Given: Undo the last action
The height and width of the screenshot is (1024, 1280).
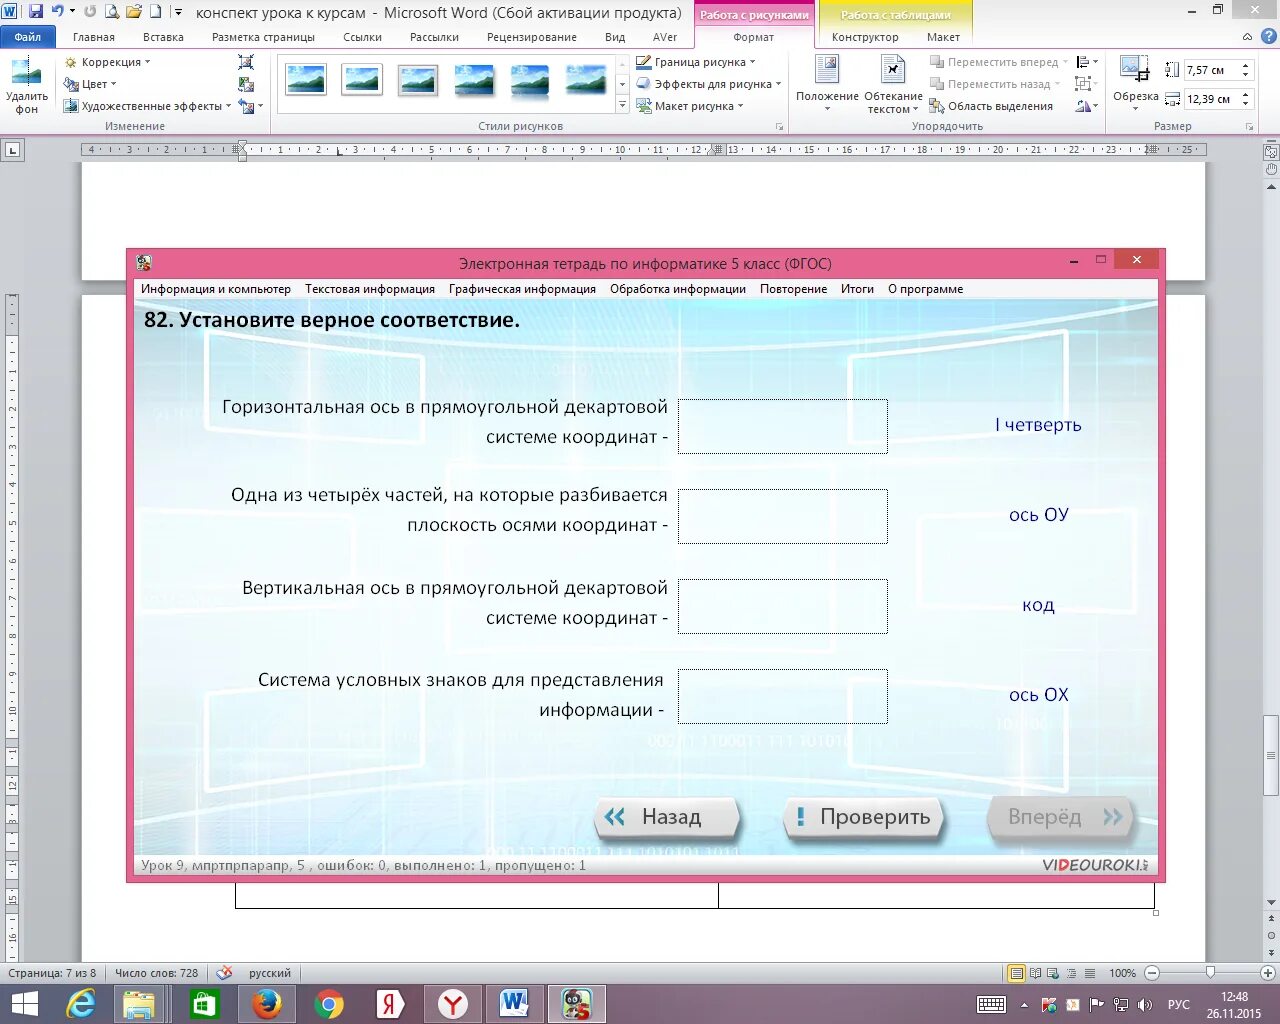Looking at the screenshot, I should 58,12.
